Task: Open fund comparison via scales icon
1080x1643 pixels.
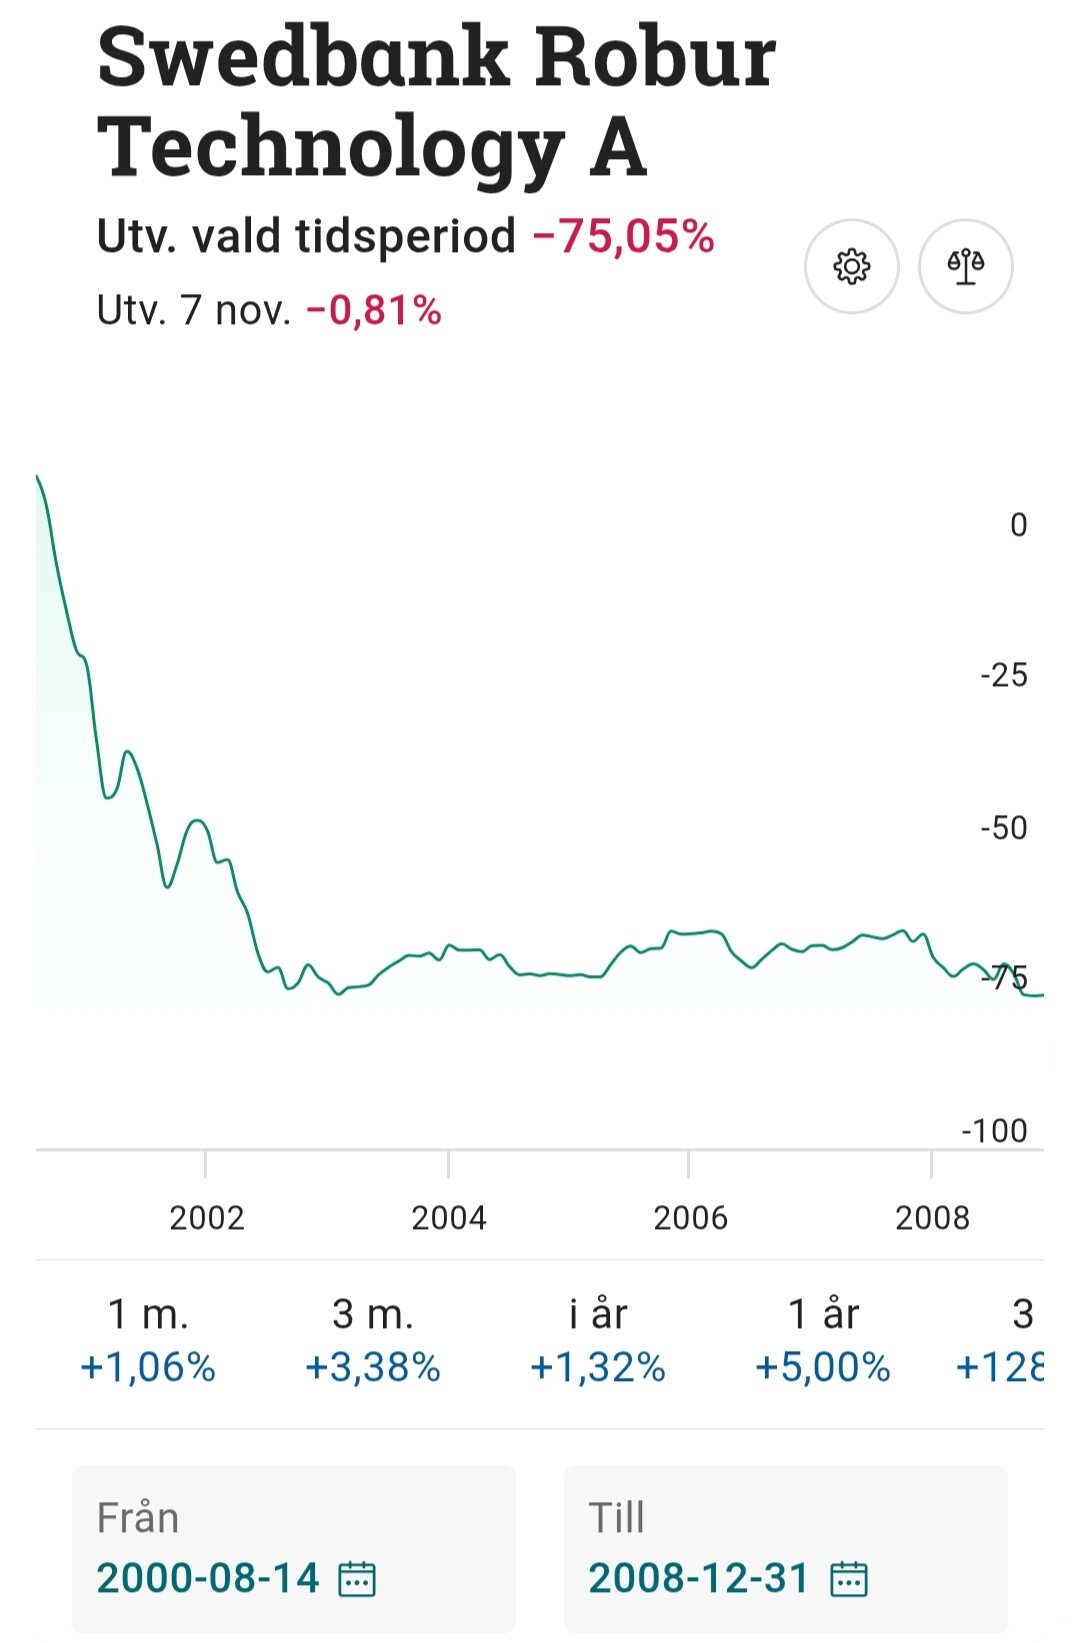Action: 965,266
